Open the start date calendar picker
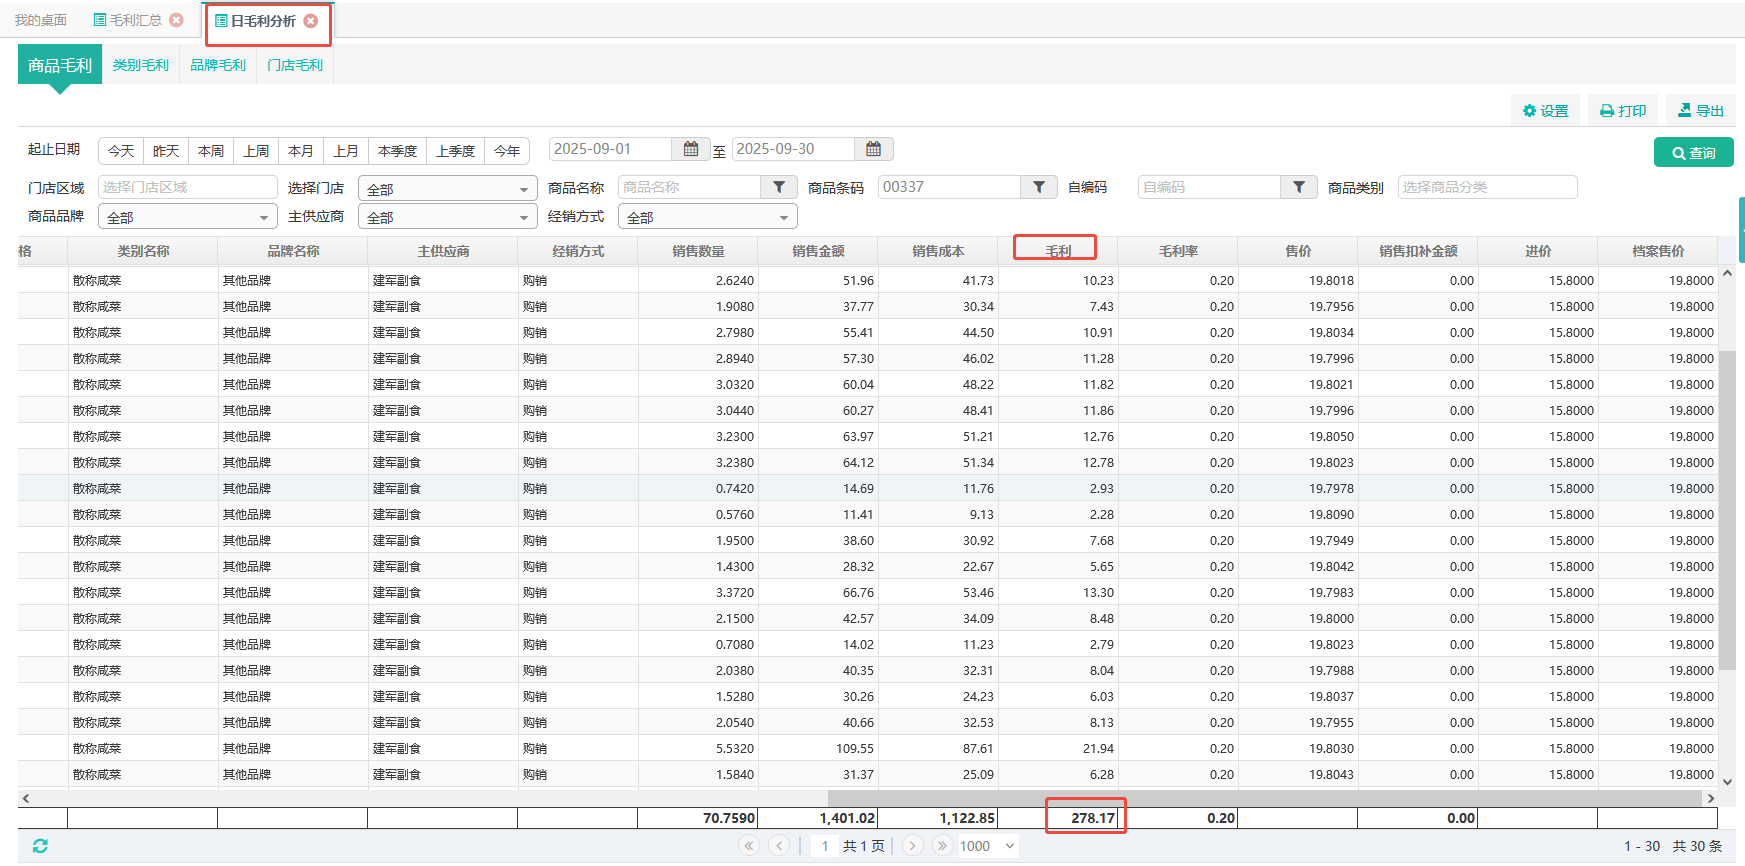 690,149
